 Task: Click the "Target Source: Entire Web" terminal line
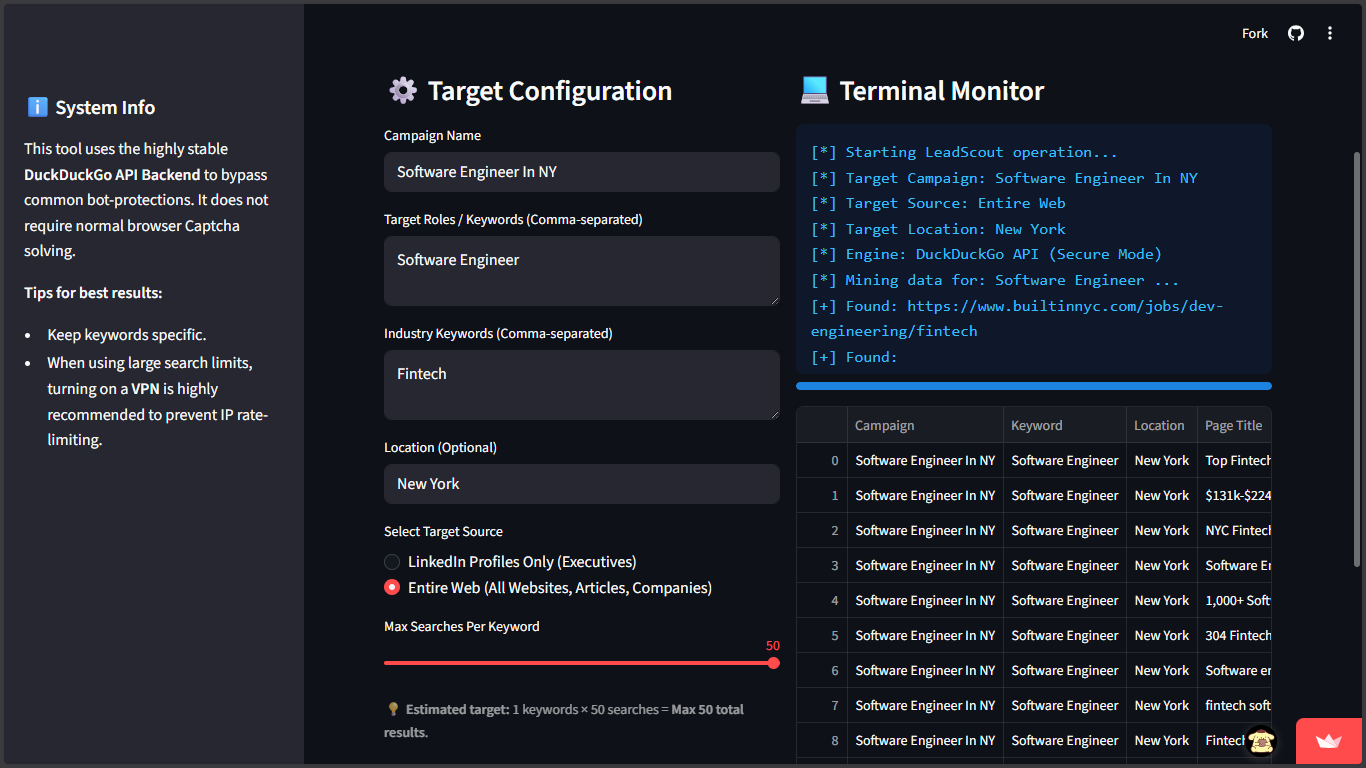point(938,203)
